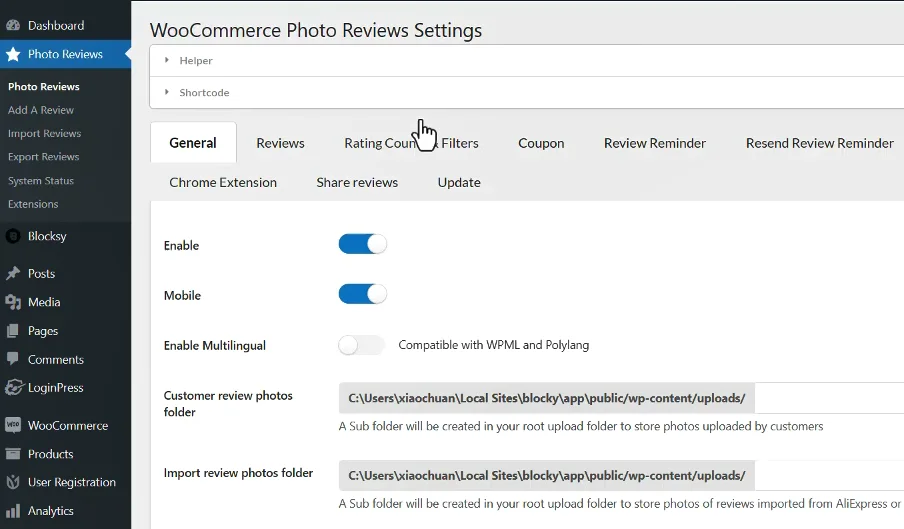View System Status page
The height and width of the screenshot is (529, 904).
41,180
